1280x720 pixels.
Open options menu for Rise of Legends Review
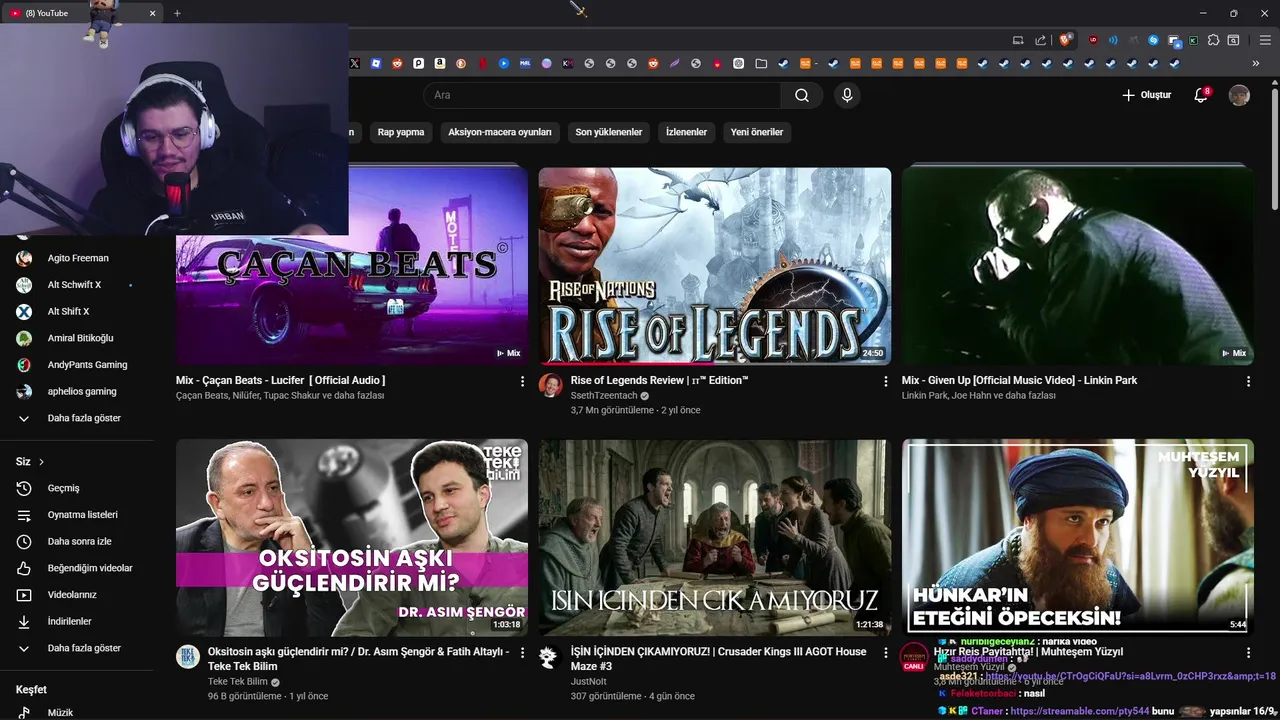click(x=885, y=381)
